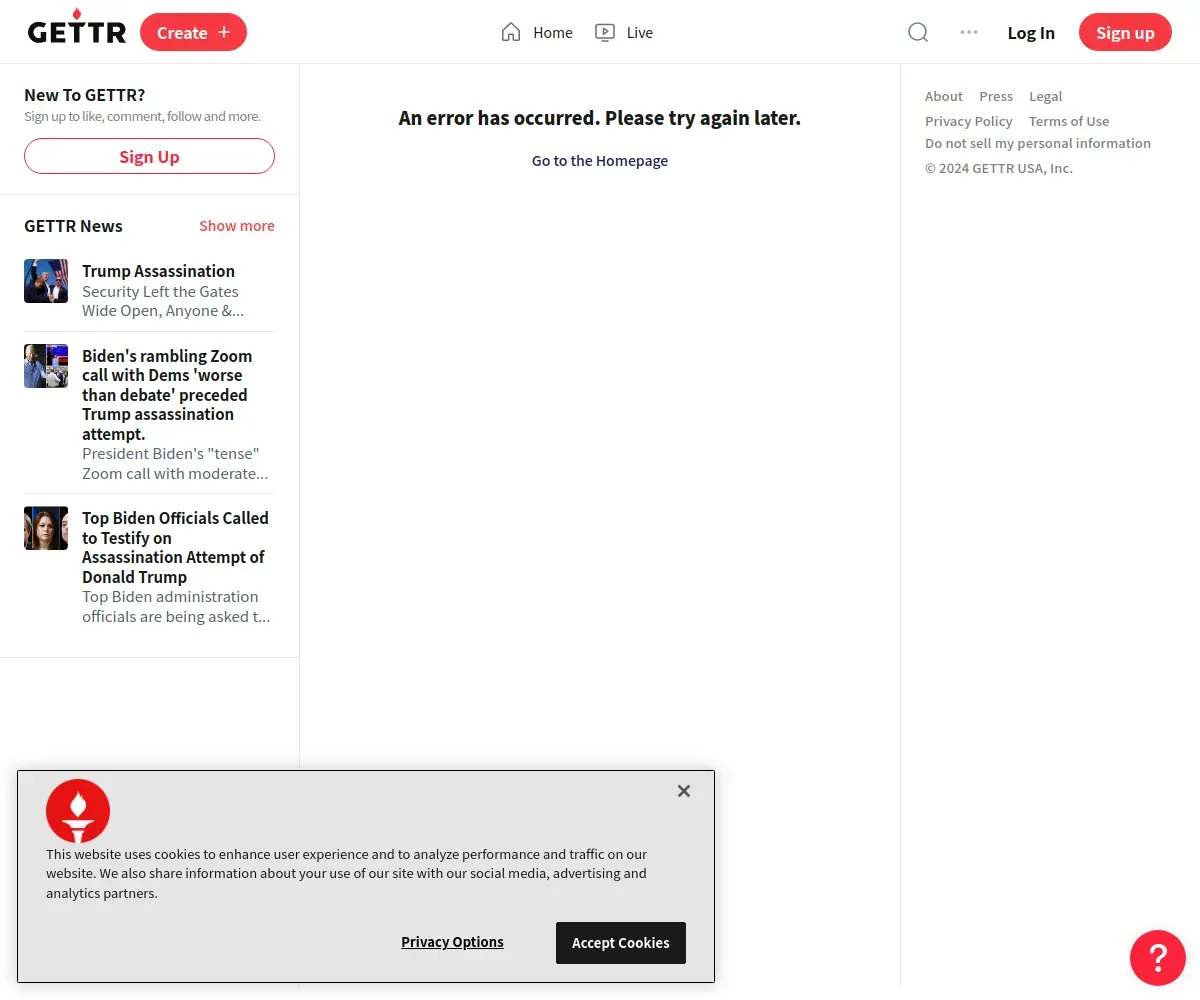Screen dimensions: 1200x1000
Task: Open the Press link
Action: point(996,96)
